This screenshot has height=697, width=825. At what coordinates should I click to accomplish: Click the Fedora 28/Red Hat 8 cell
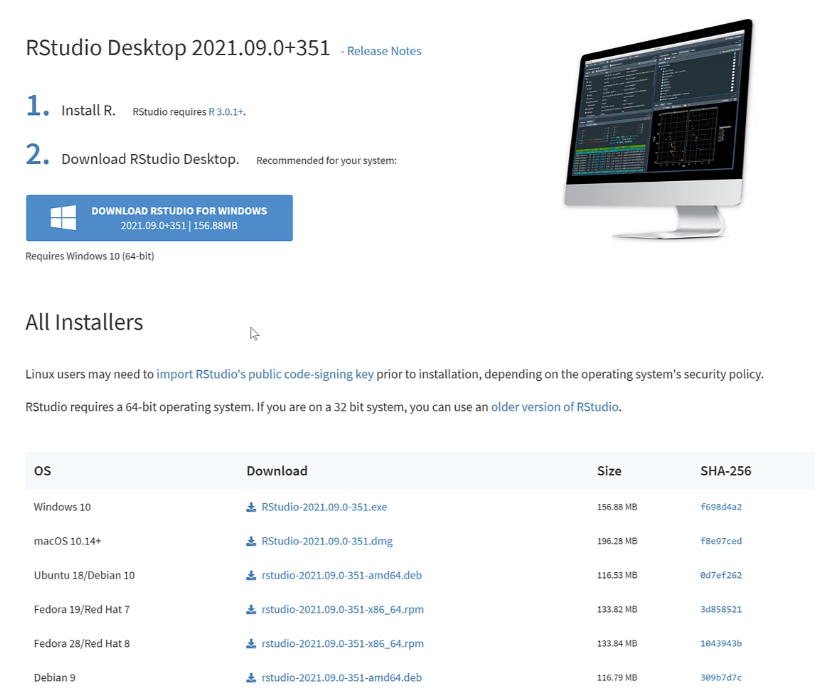(82, 644)
